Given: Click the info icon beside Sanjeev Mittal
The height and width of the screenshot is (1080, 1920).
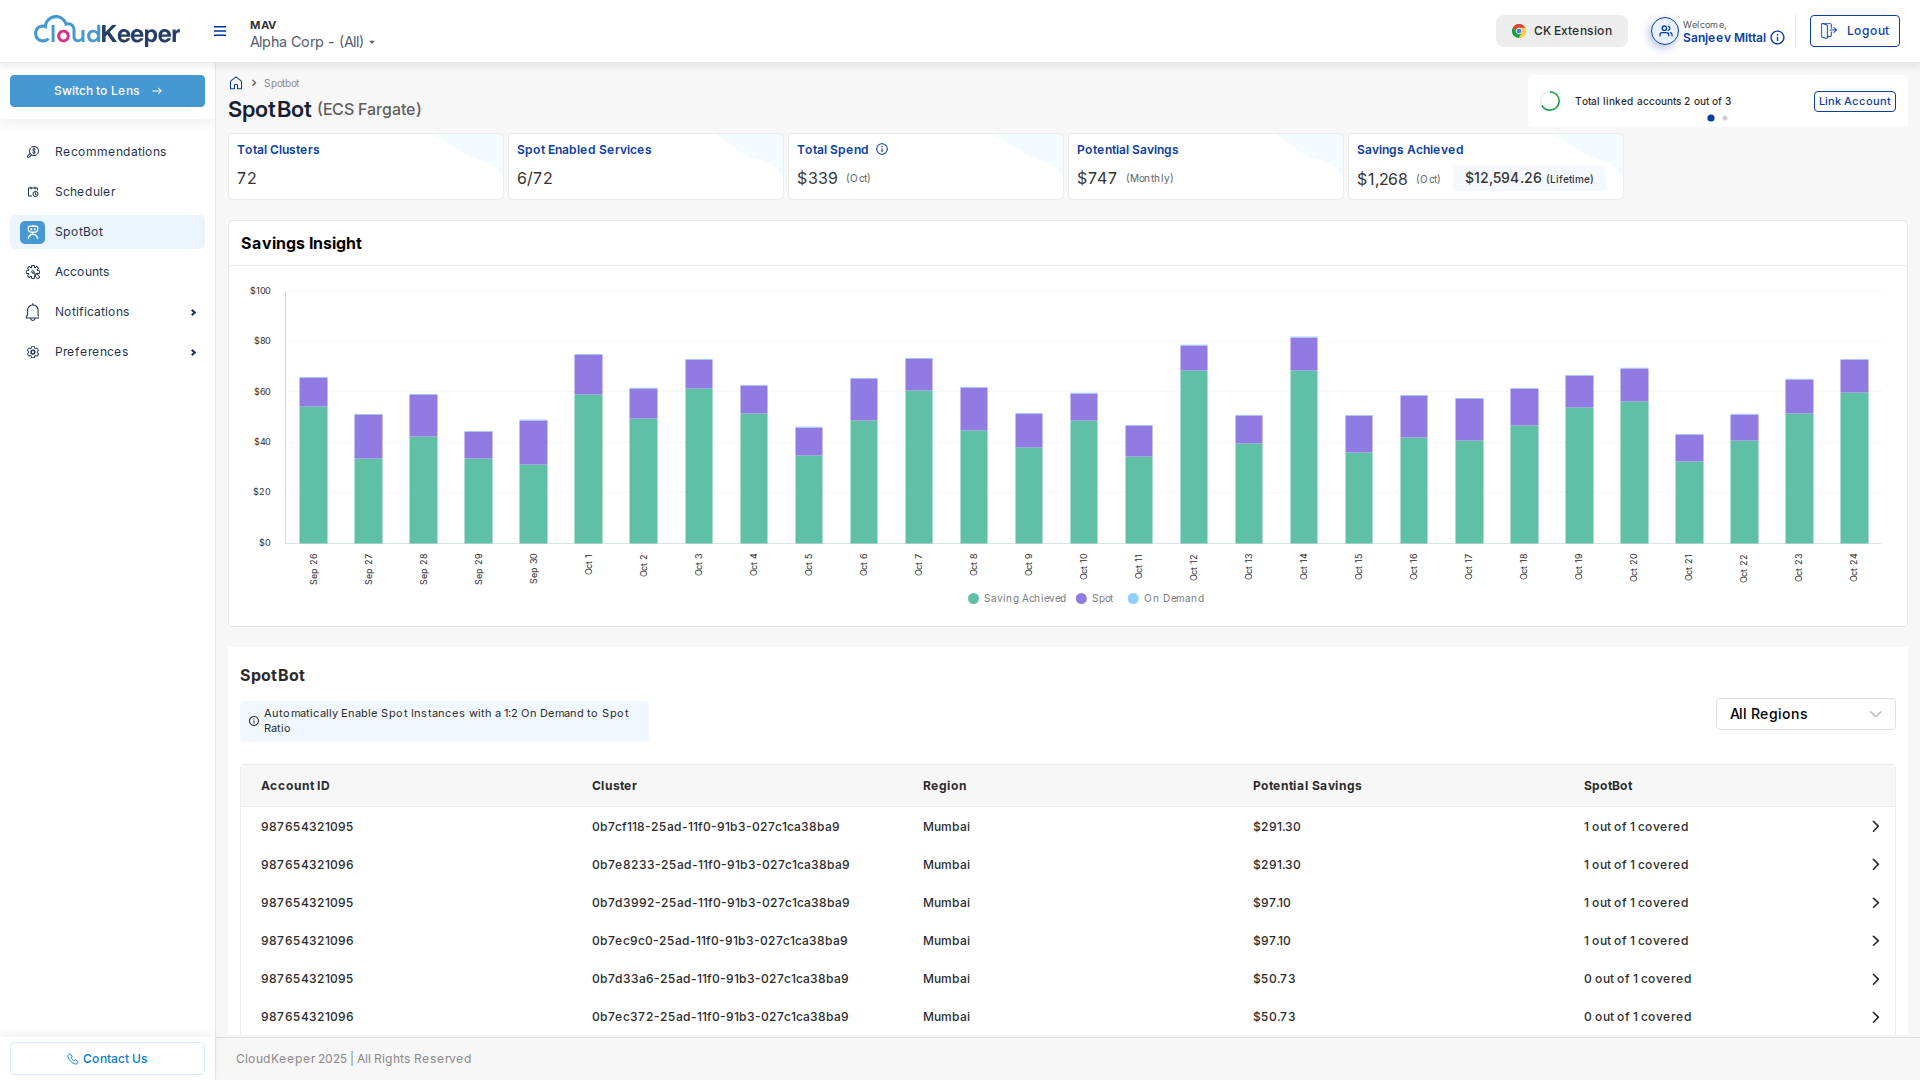Looking at the screenshot, I should 1777,39.
